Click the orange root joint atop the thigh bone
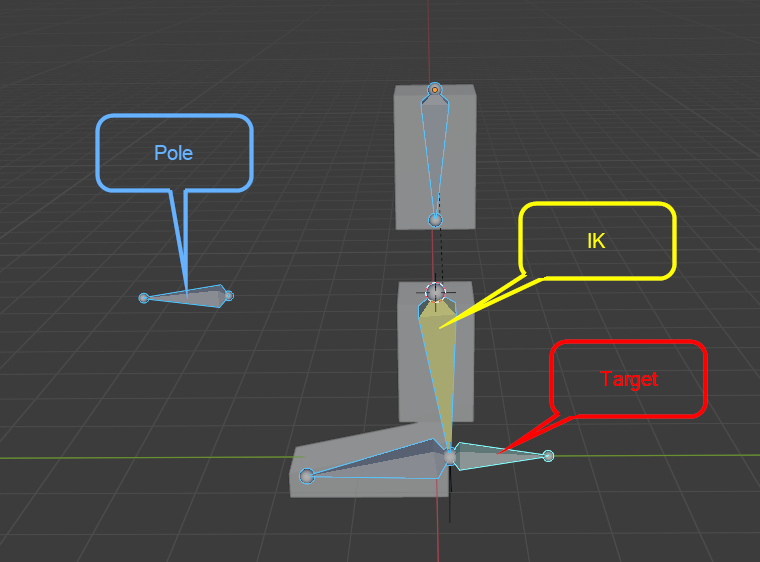Image resolution: width=760 pixels, height=562 pixels. 435,90
